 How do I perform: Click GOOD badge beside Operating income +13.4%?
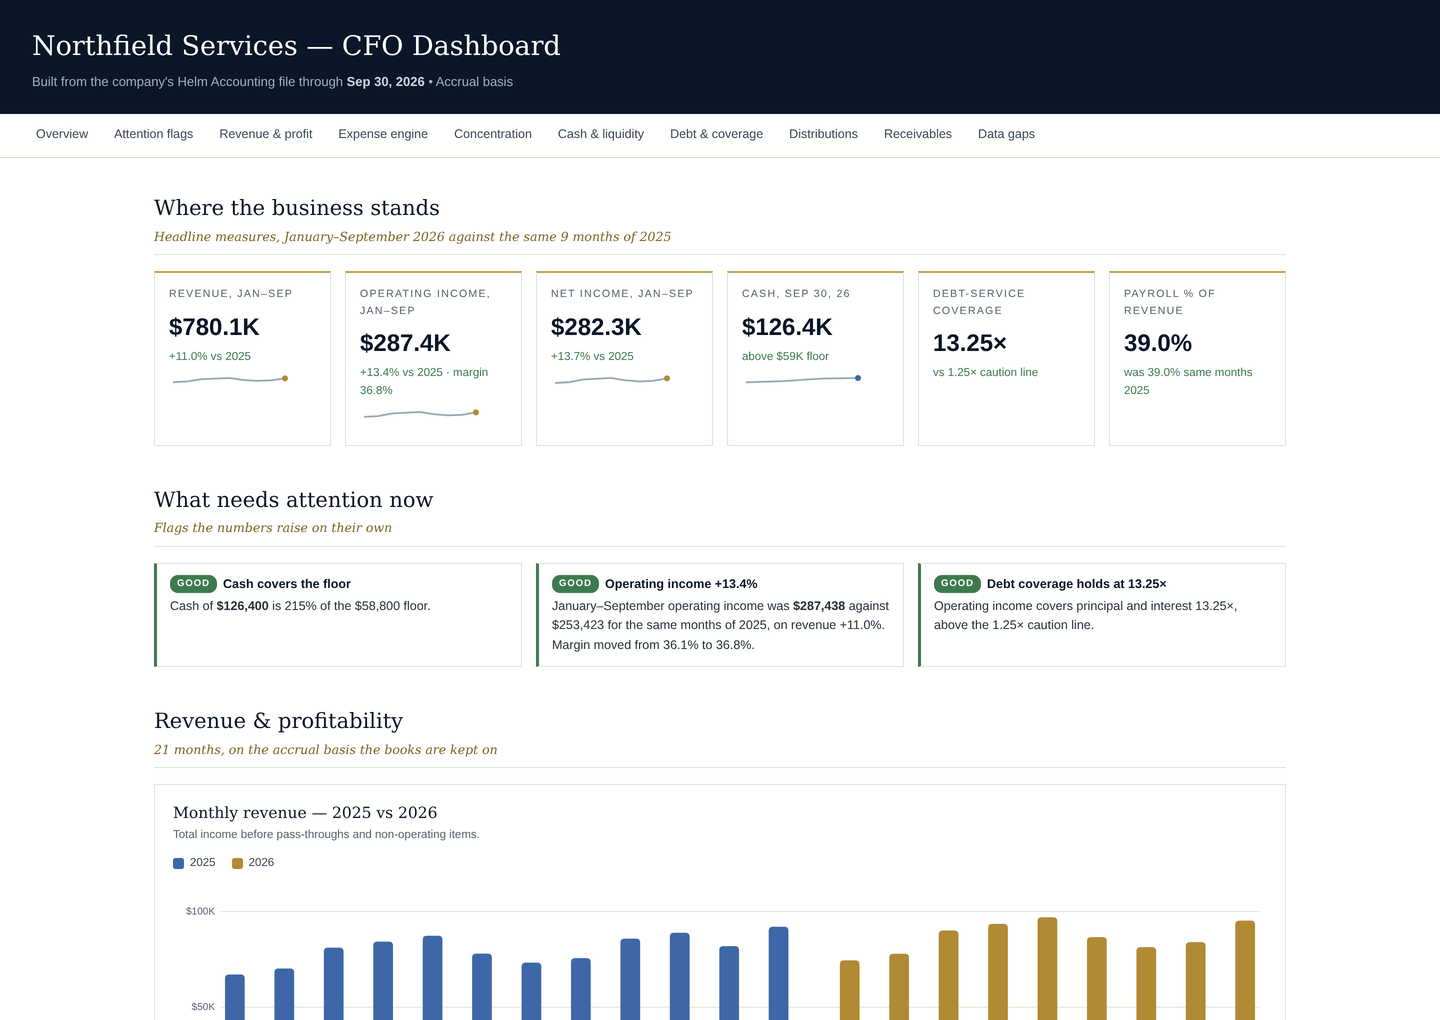click(575, 583)
